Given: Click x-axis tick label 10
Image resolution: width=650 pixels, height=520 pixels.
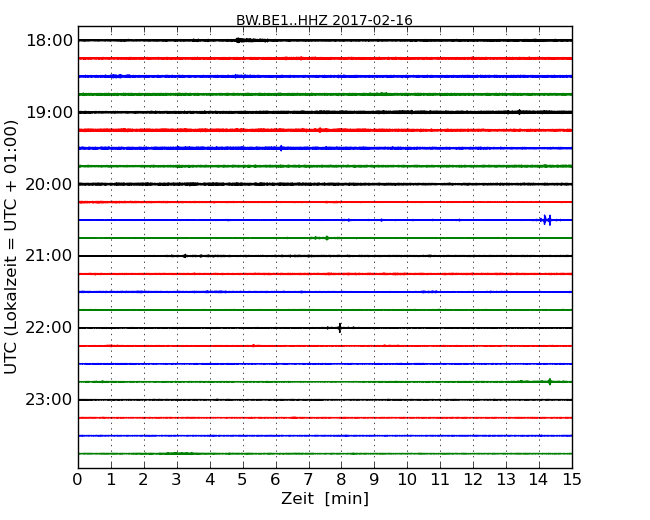Looking at the screenshot, I should click(x=407, y=480).
